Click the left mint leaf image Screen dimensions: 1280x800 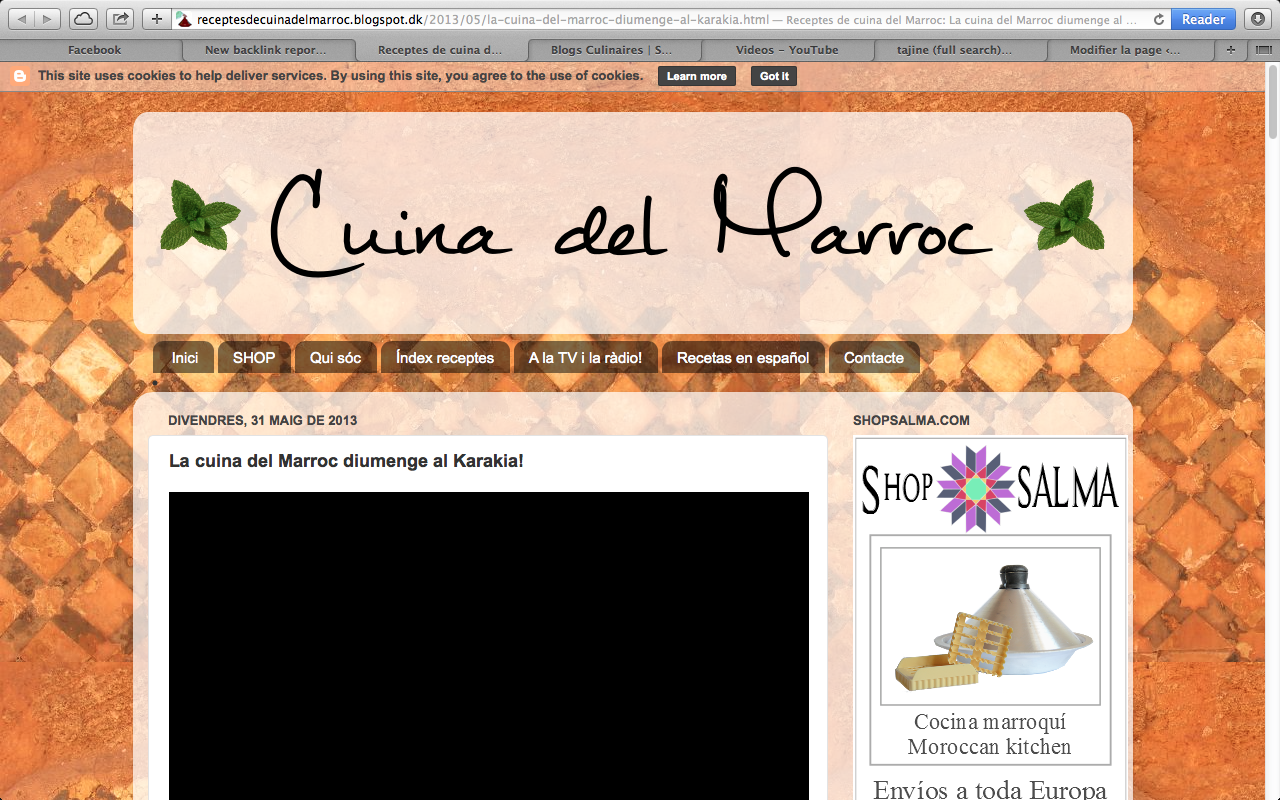coord(200,215)
